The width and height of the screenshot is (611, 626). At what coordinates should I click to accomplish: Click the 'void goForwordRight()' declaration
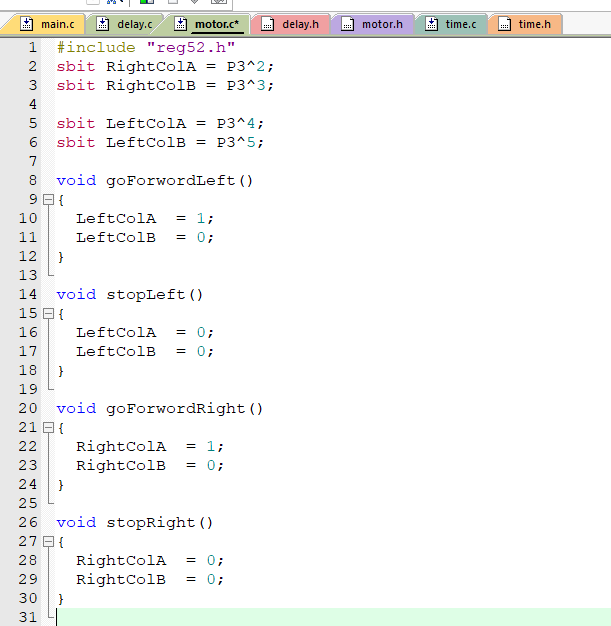(x=160, y=408)
